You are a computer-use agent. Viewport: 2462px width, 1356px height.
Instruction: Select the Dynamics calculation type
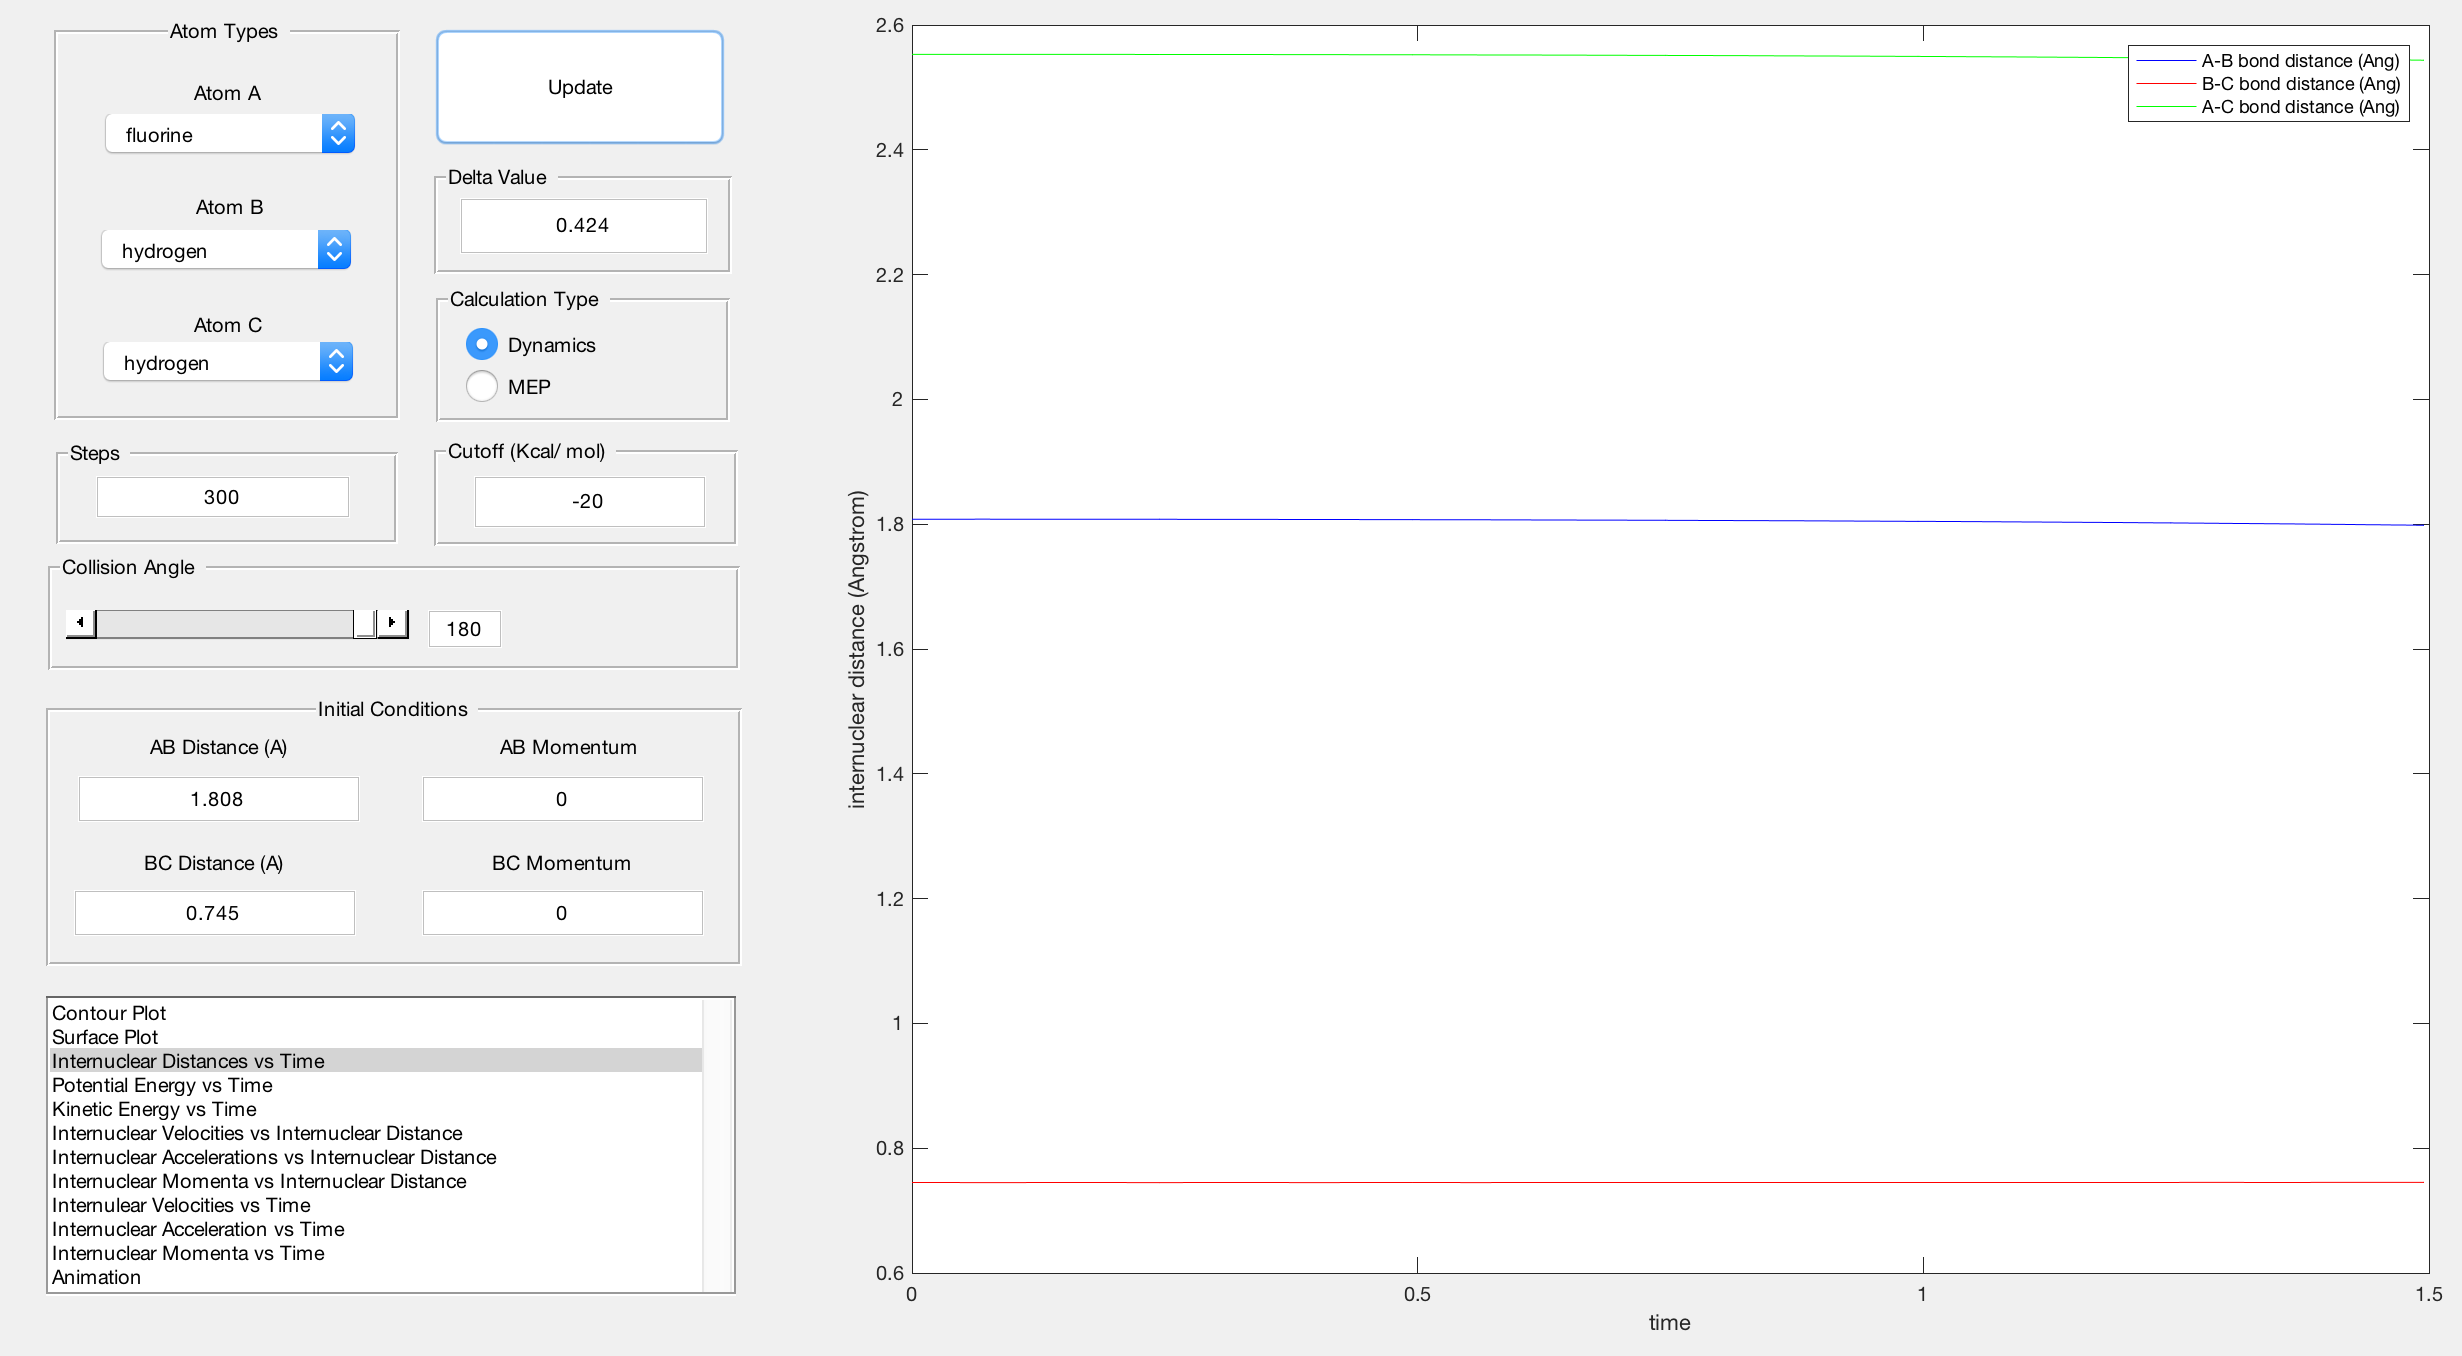point(482,344)
